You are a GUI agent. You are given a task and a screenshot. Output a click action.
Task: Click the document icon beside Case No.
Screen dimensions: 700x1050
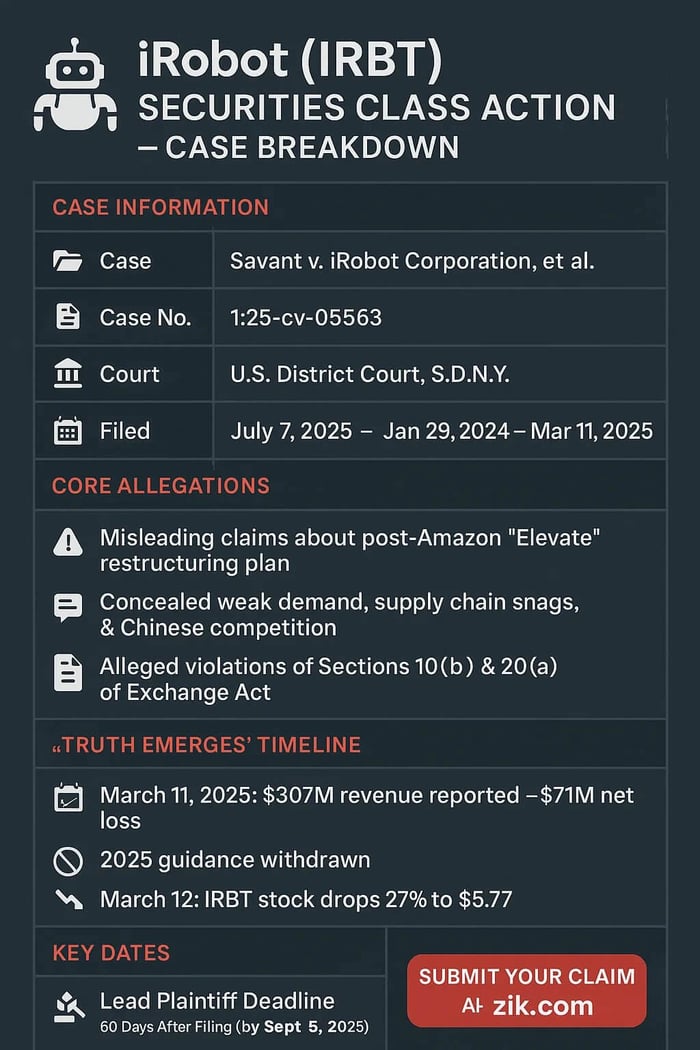(x=67, y=318)
